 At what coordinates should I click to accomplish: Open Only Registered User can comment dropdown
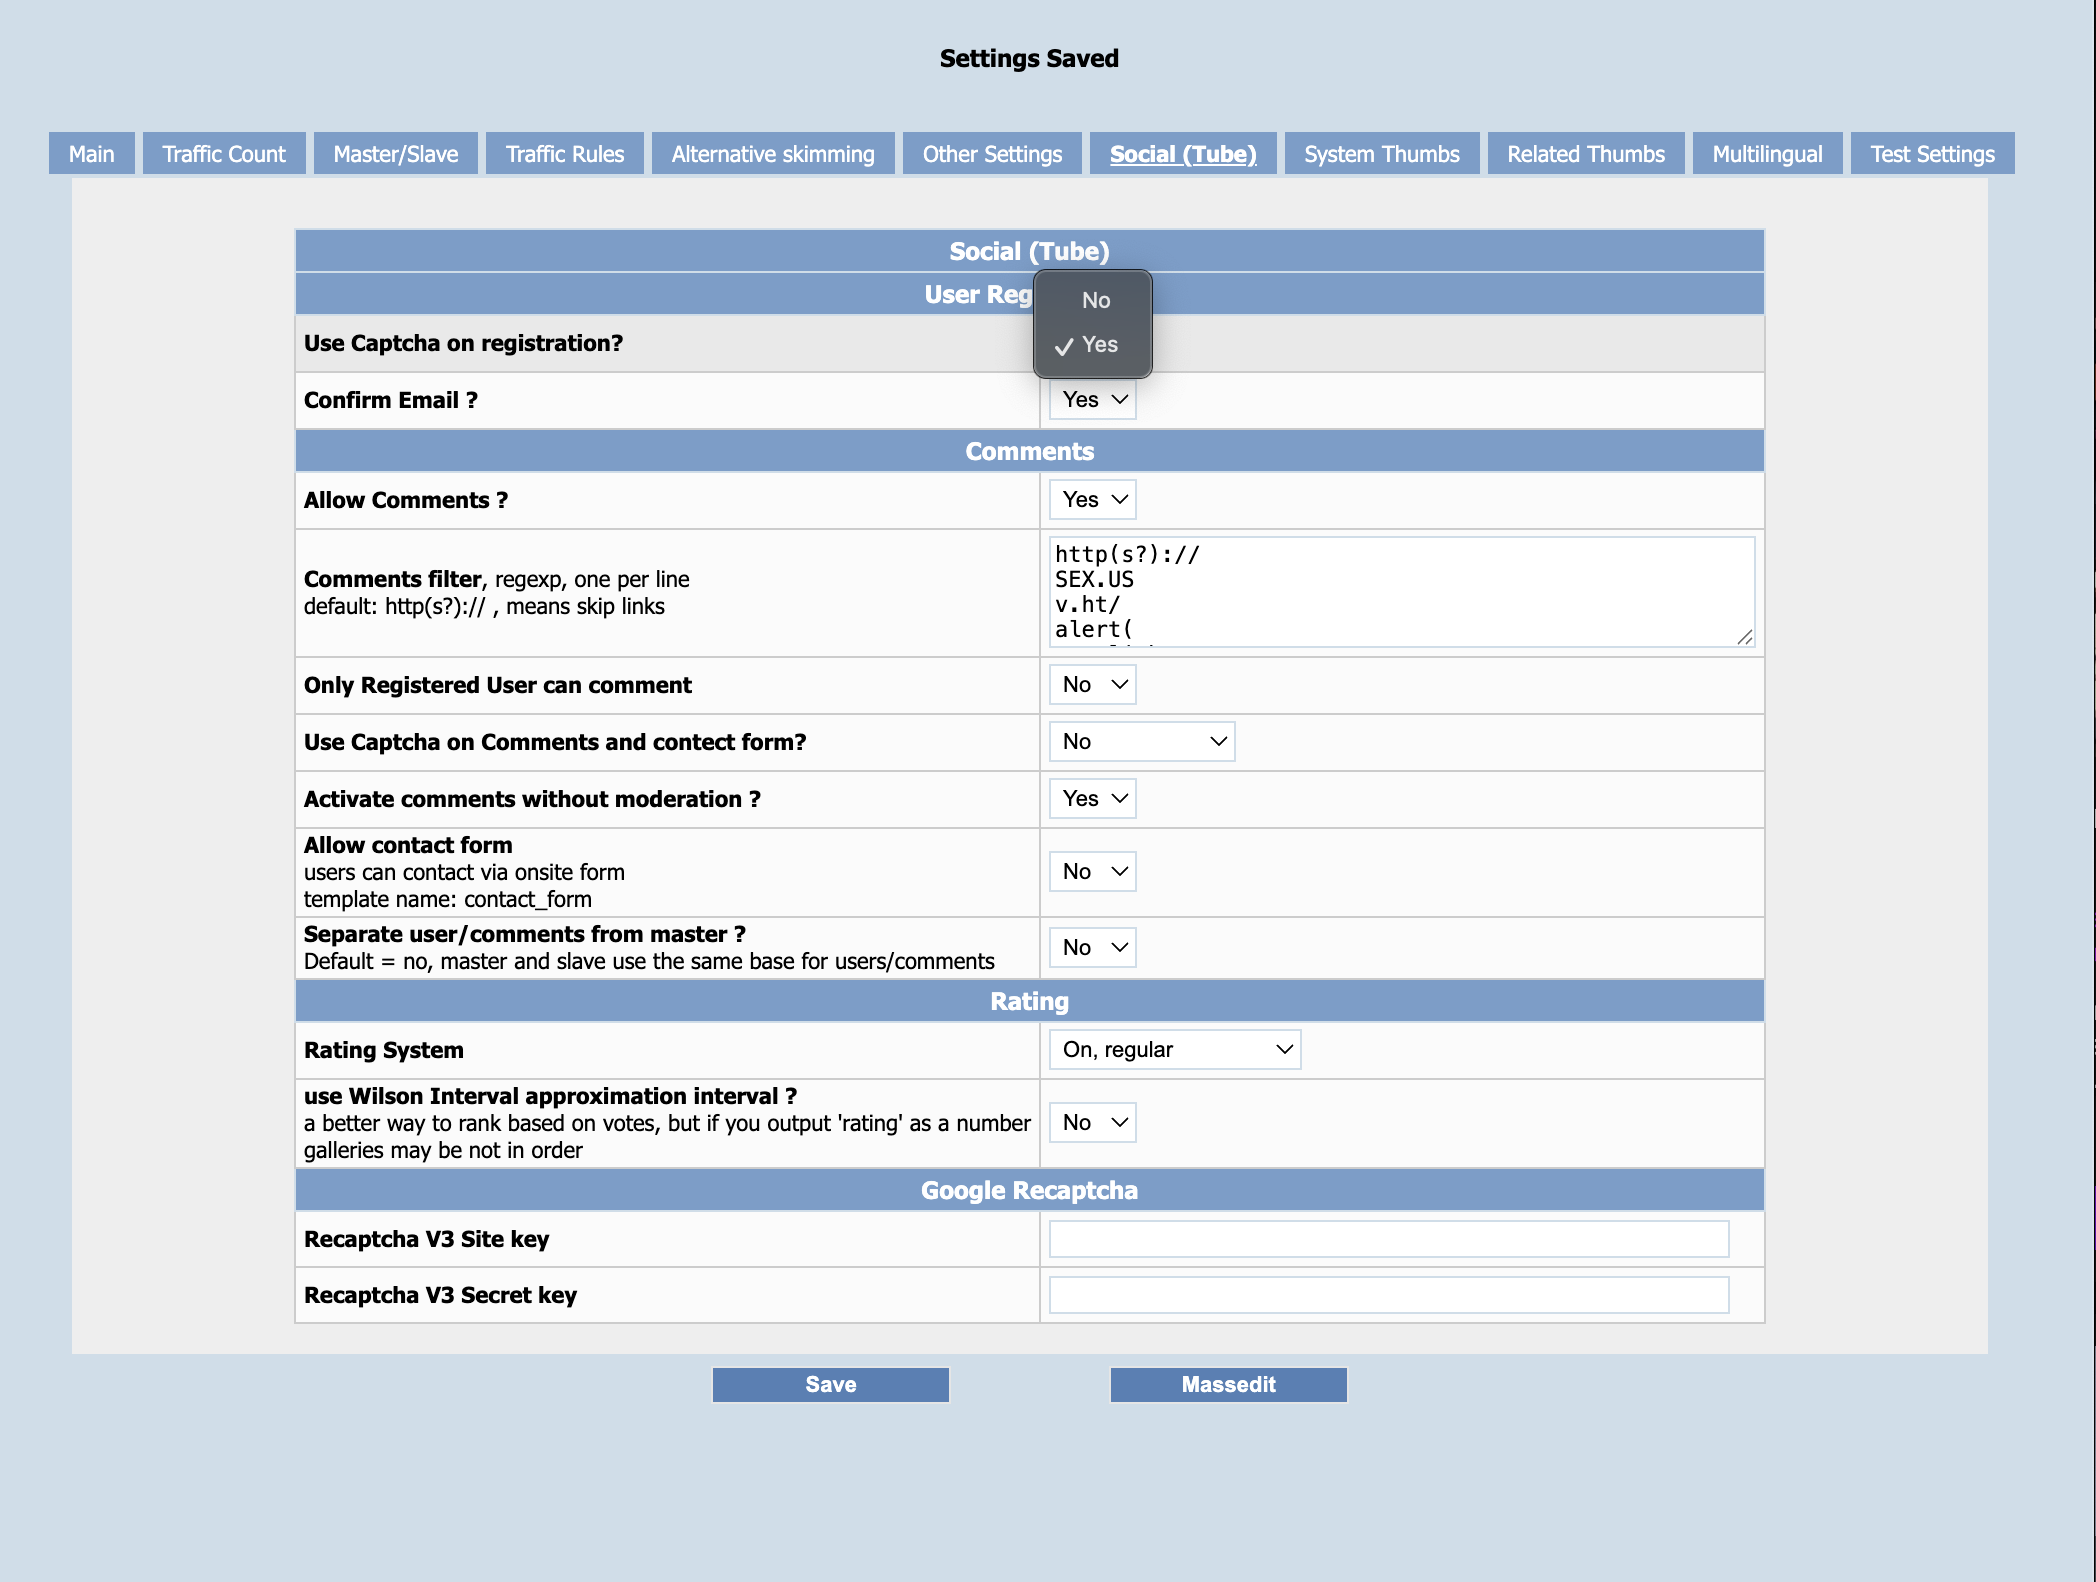[1093, 685]
